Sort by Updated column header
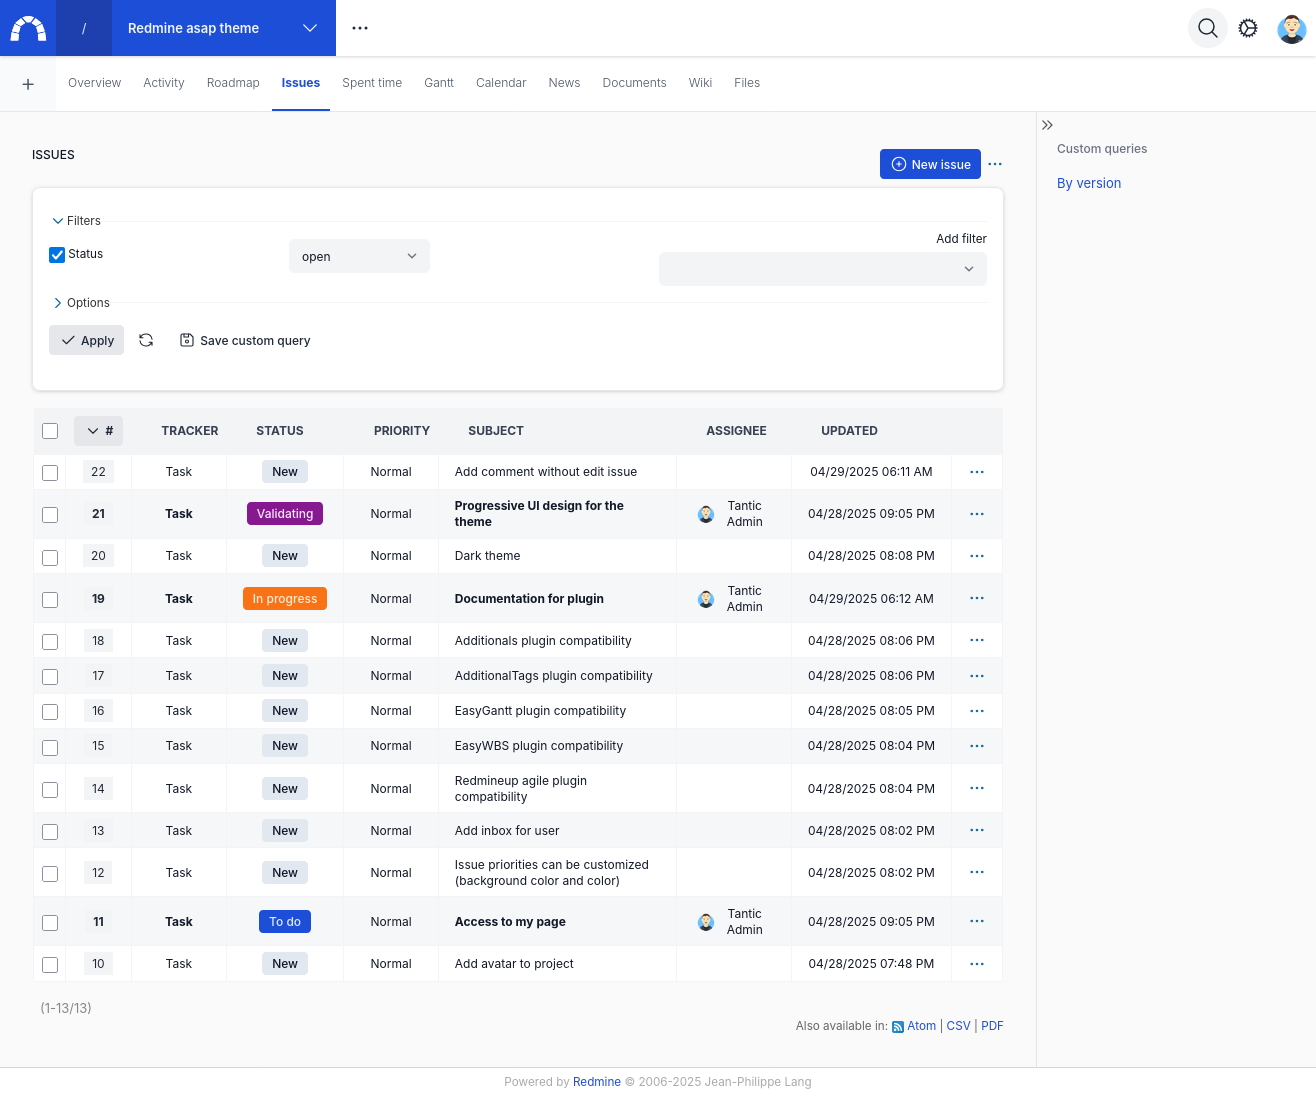 click(x=849, y=431)
